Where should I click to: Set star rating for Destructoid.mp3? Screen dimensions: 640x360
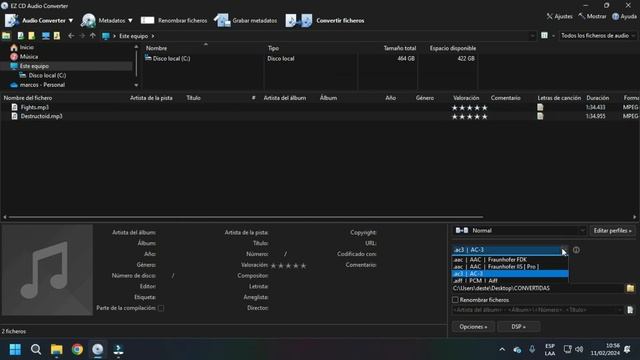(x=469, y=117)
